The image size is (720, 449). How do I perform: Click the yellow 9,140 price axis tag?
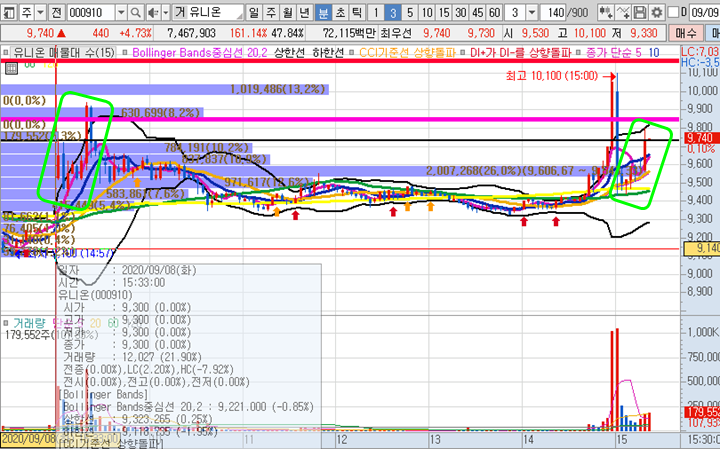(701, 248)
